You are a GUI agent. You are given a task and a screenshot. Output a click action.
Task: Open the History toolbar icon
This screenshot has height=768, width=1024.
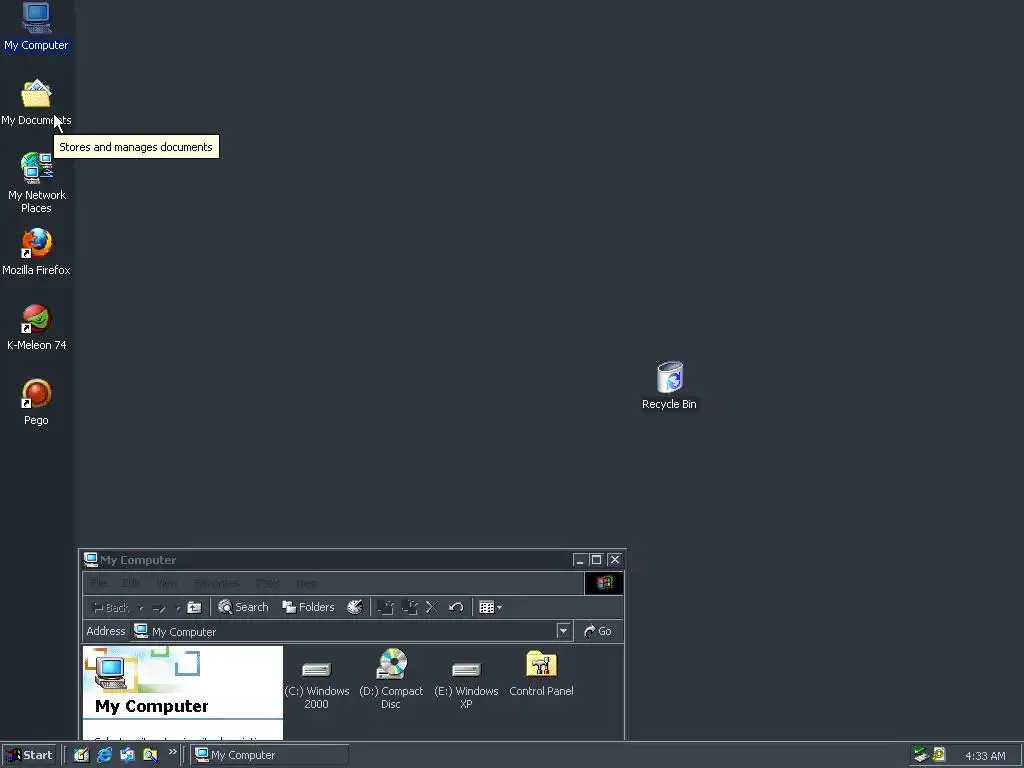point(355,607)
